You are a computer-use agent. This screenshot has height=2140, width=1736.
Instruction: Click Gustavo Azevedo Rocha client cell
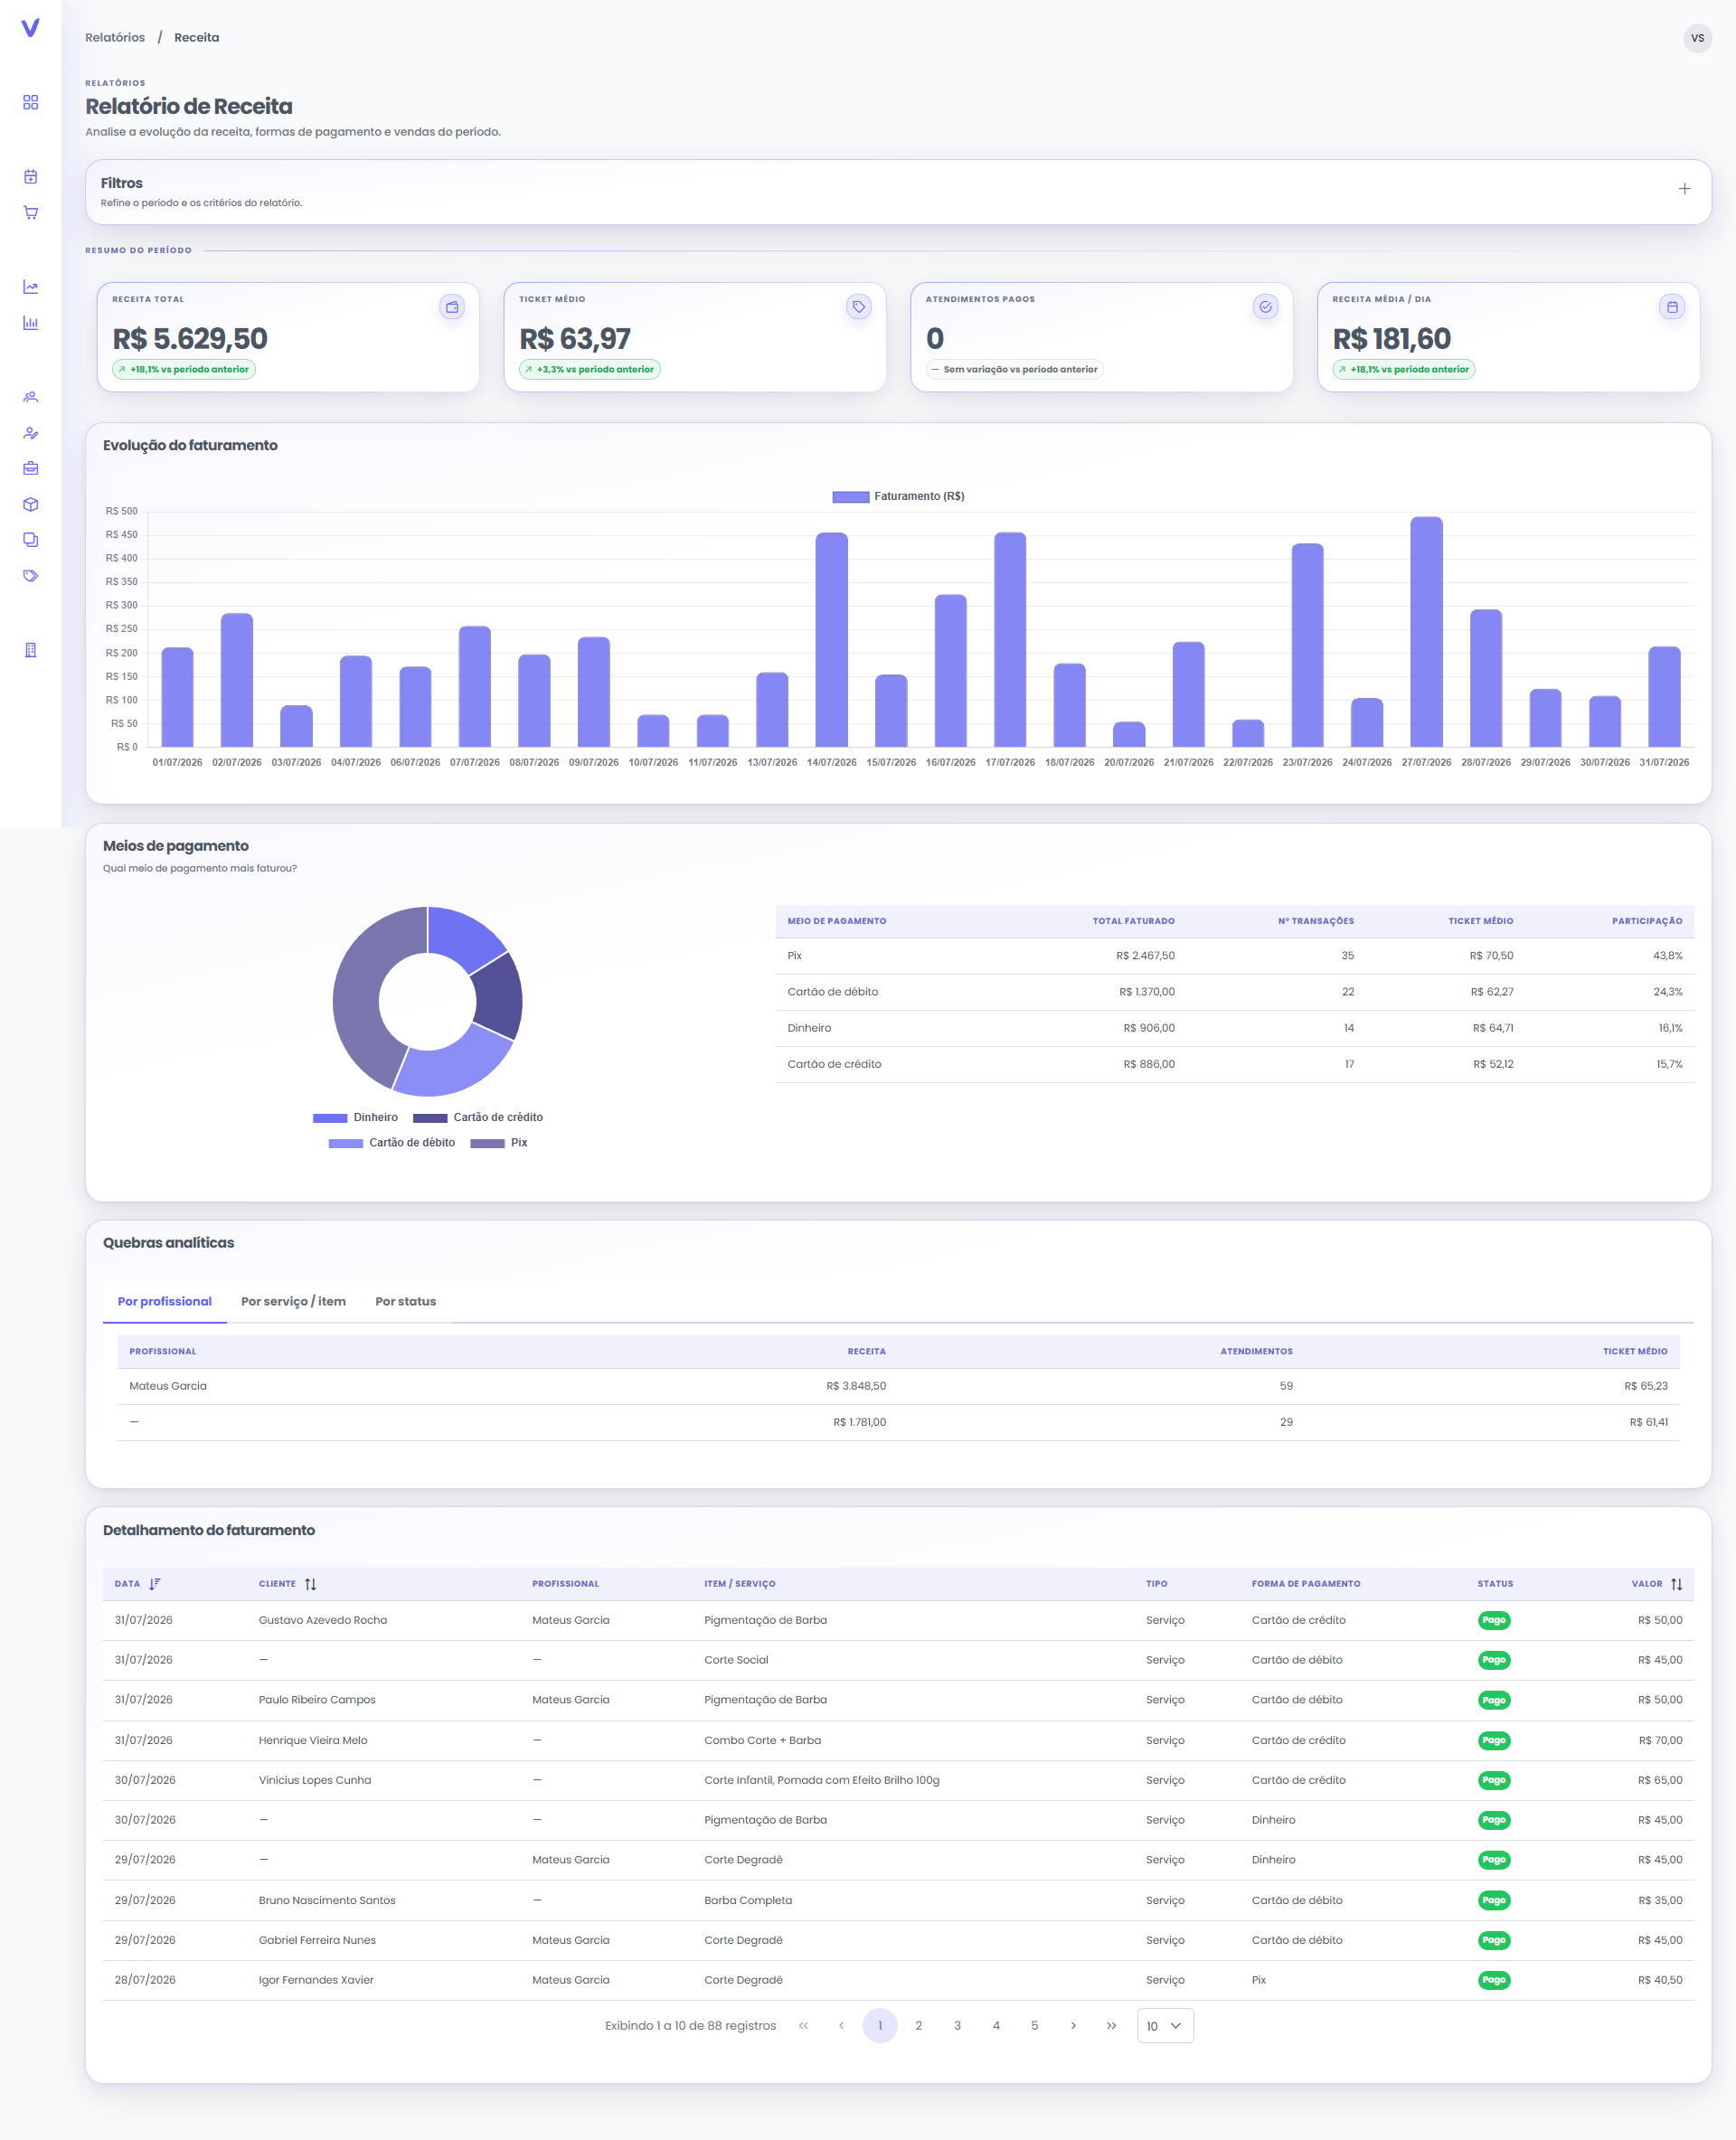click(323, 1621)
